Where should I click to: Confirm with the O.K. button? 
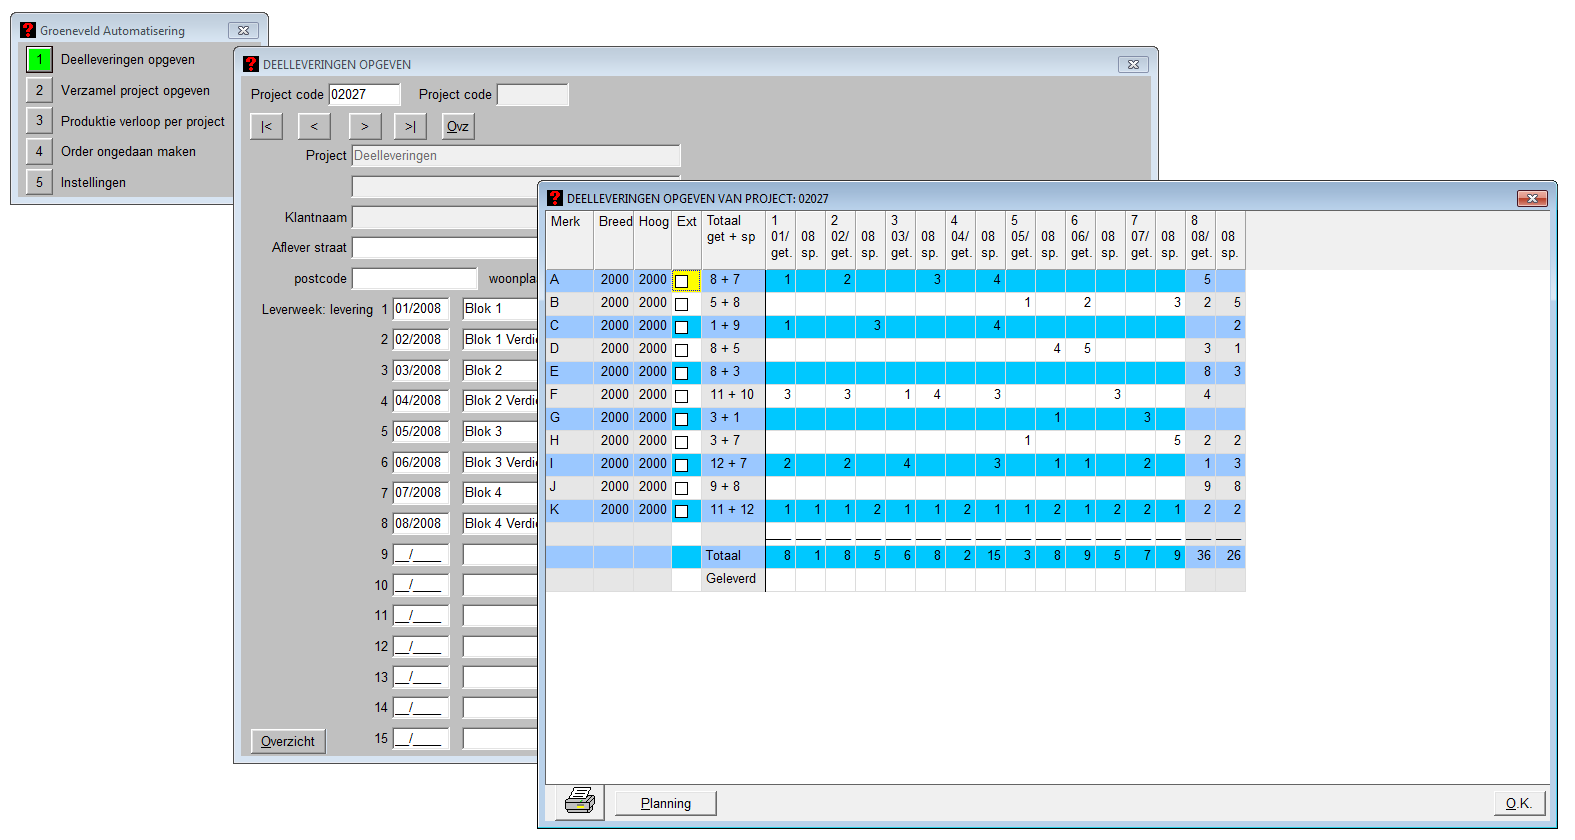[x=1519, y=803]
